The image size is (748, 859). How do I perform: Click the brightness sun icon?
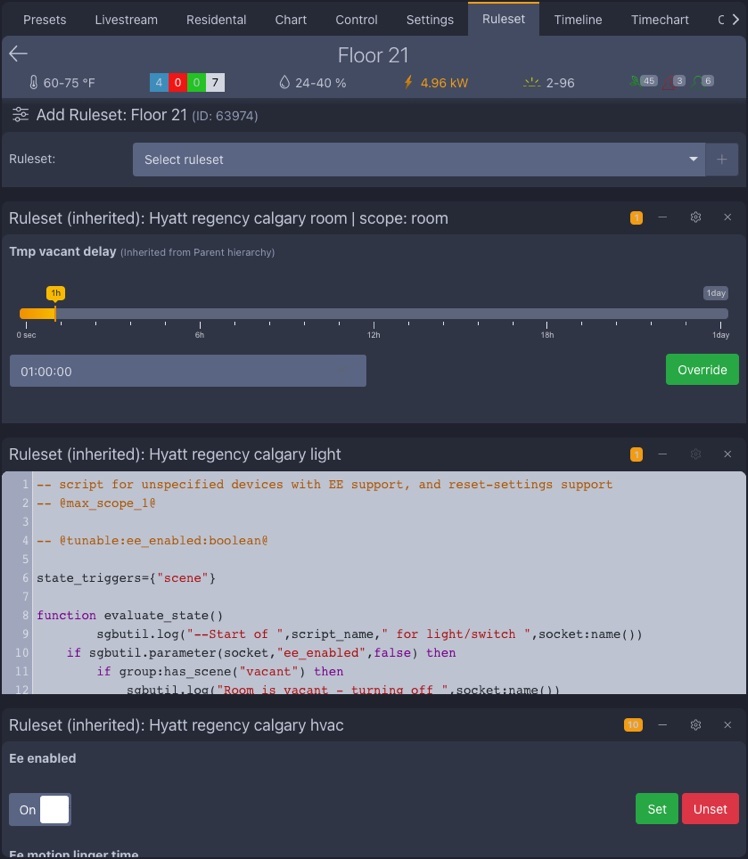click(532, 83)
